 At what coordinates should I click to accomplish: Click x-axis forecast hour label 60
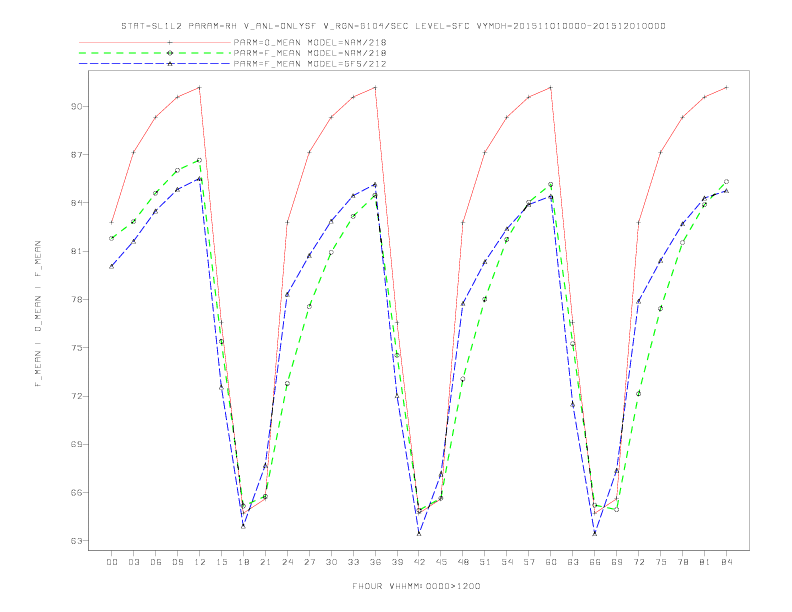(551, 562)
